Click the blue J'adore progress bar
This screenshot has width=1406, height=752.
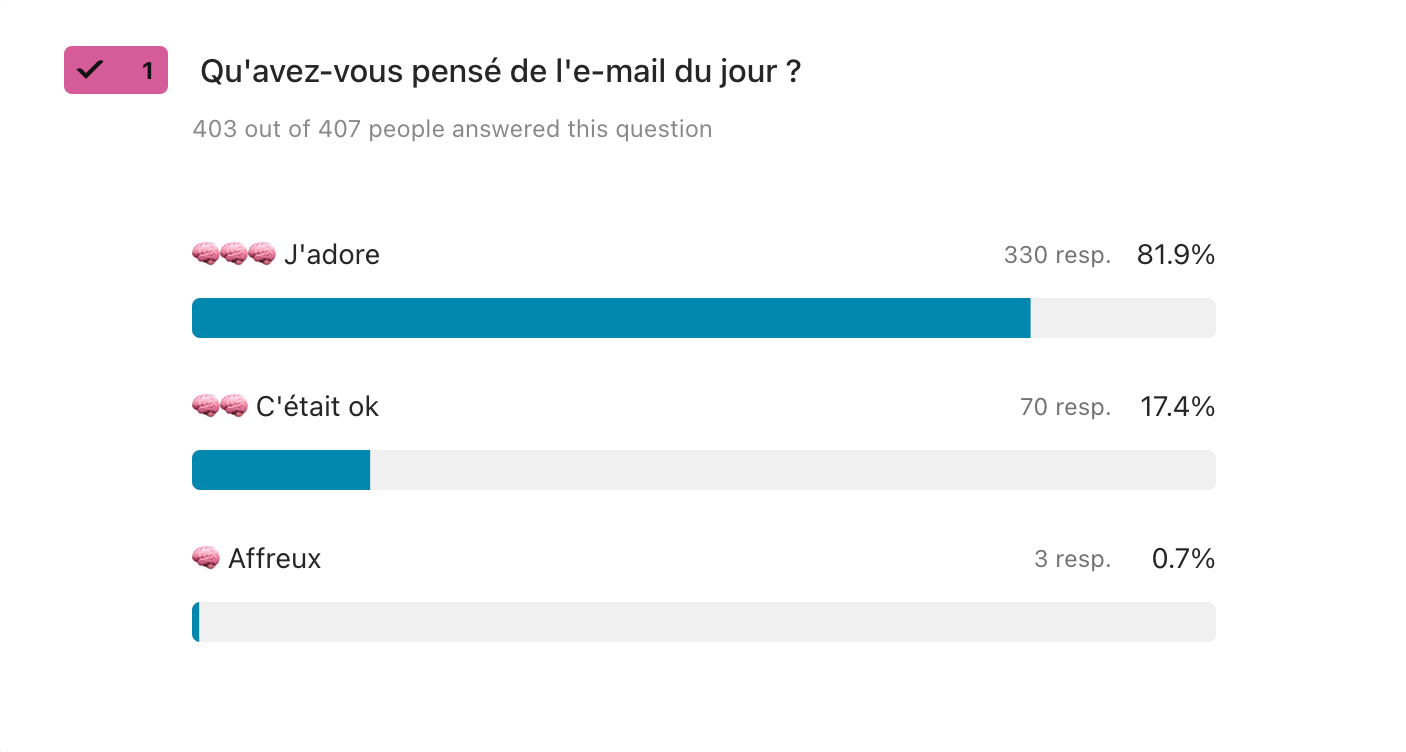610,318
